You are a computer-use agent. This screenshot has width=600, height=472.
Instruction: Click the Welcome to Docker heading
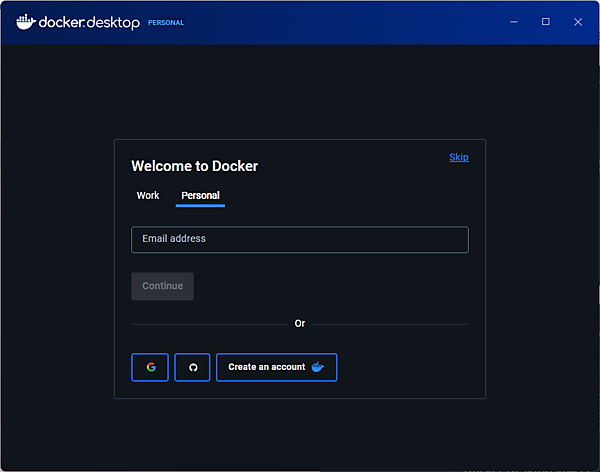(x=194, y=166)
